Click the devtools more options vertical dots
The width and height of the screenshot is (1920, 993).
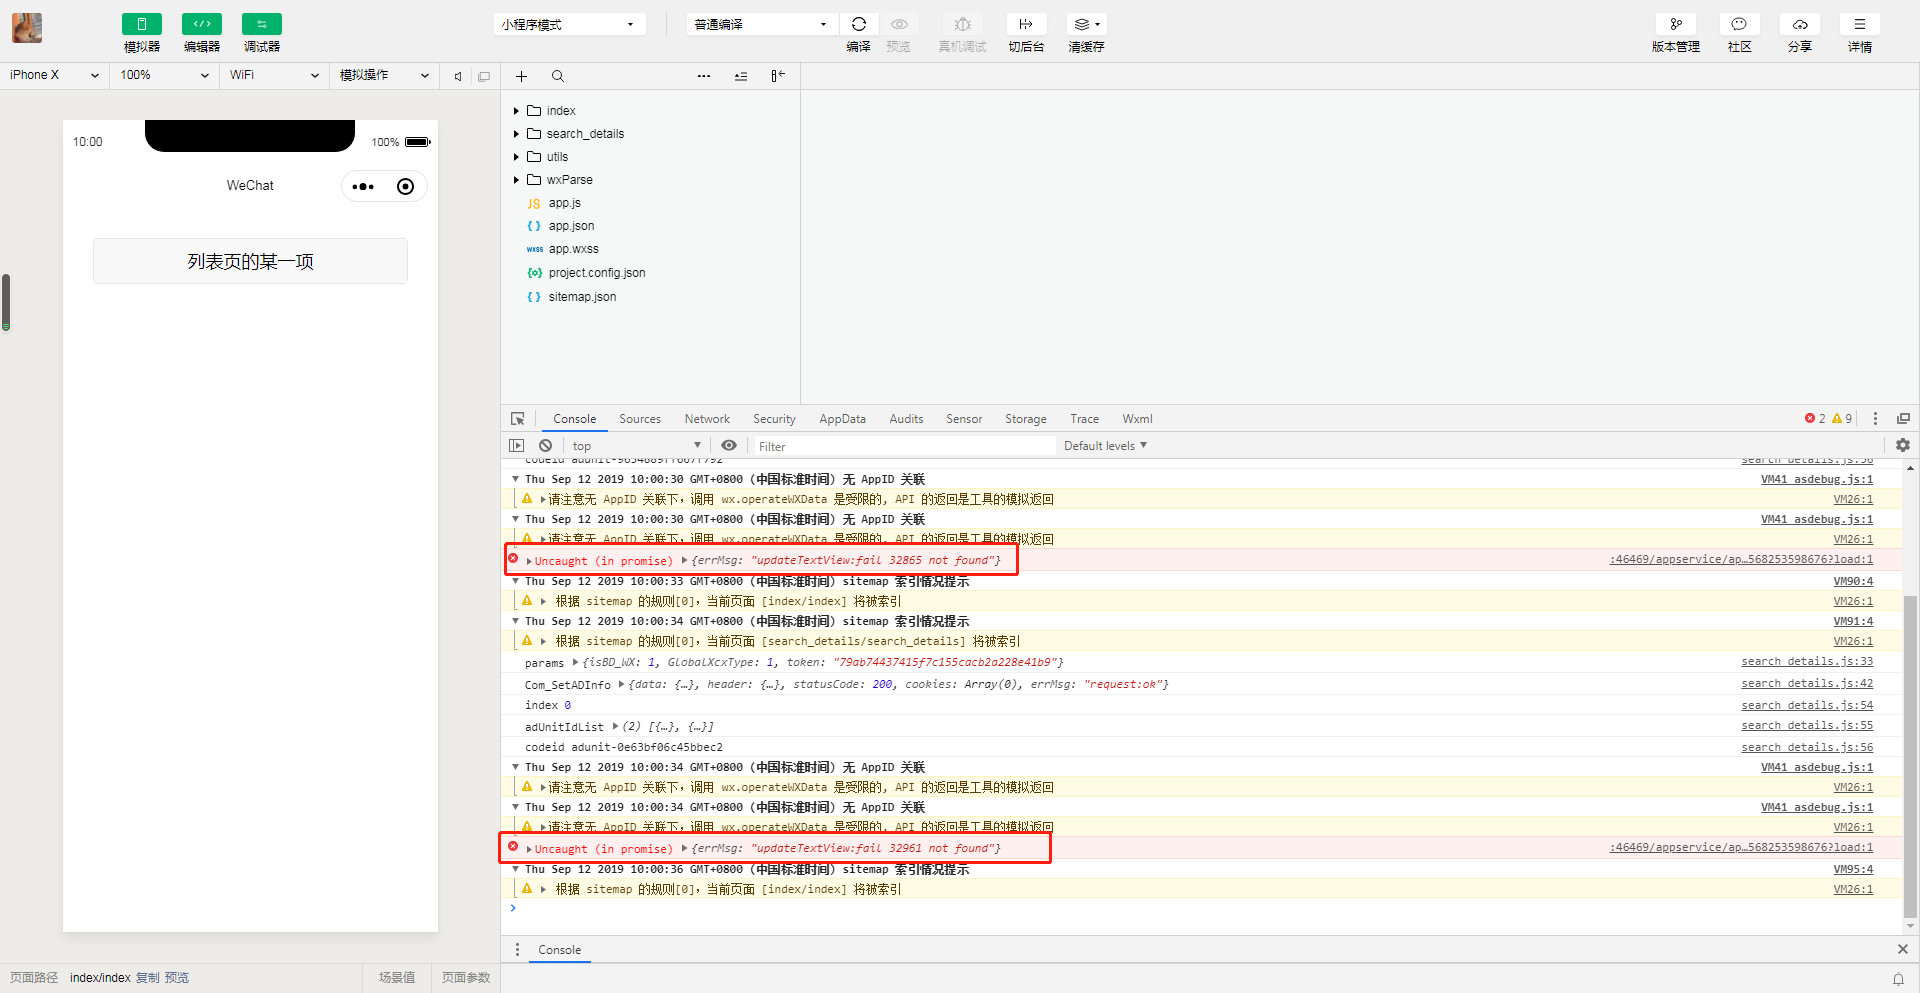1875,419
